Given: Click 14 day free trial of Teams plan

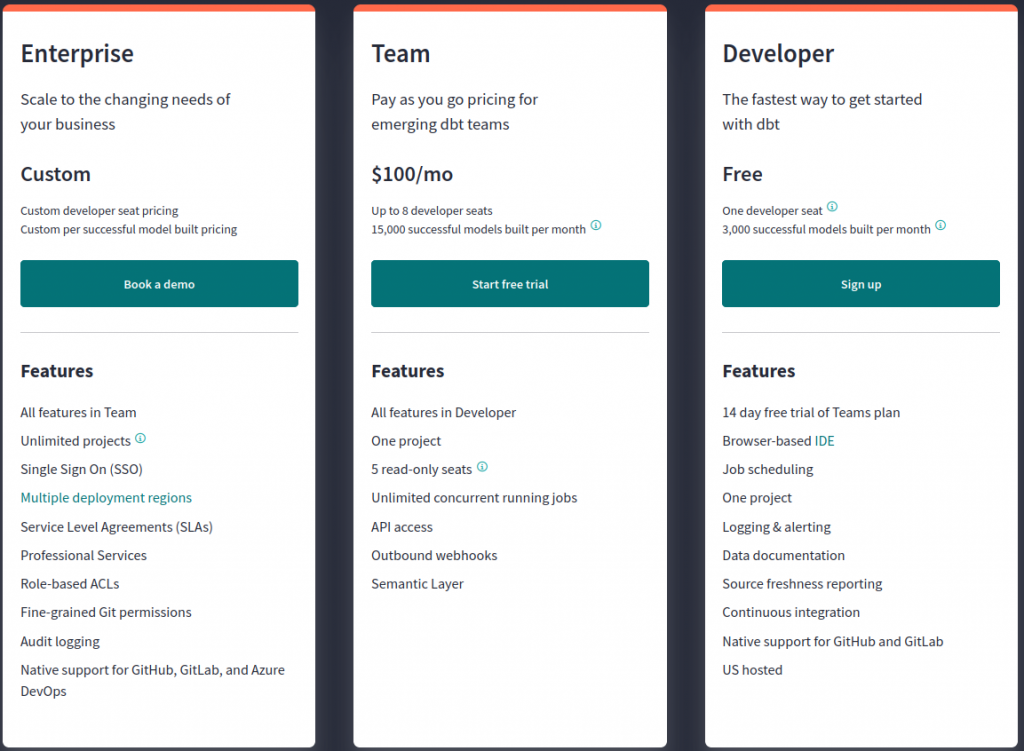Looking at the screenshot, I should pos(811,413).
